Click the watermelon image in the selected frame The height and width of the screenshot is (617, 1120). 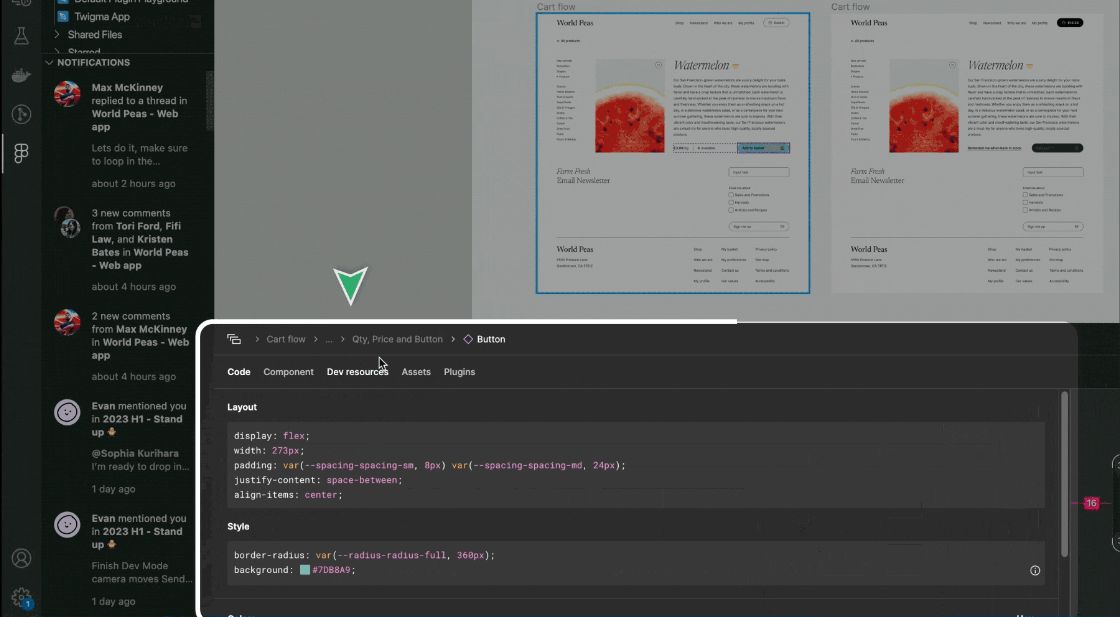[x=630, y=106]
